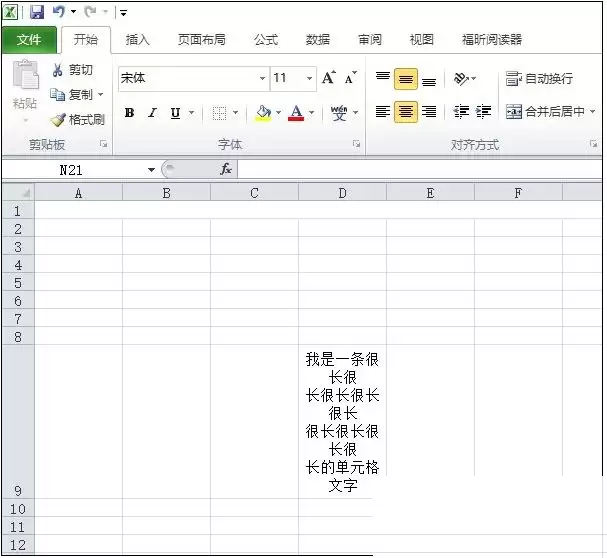Open the 复制 dropdown arrow
Screen dimensions: 607x558
101,94
